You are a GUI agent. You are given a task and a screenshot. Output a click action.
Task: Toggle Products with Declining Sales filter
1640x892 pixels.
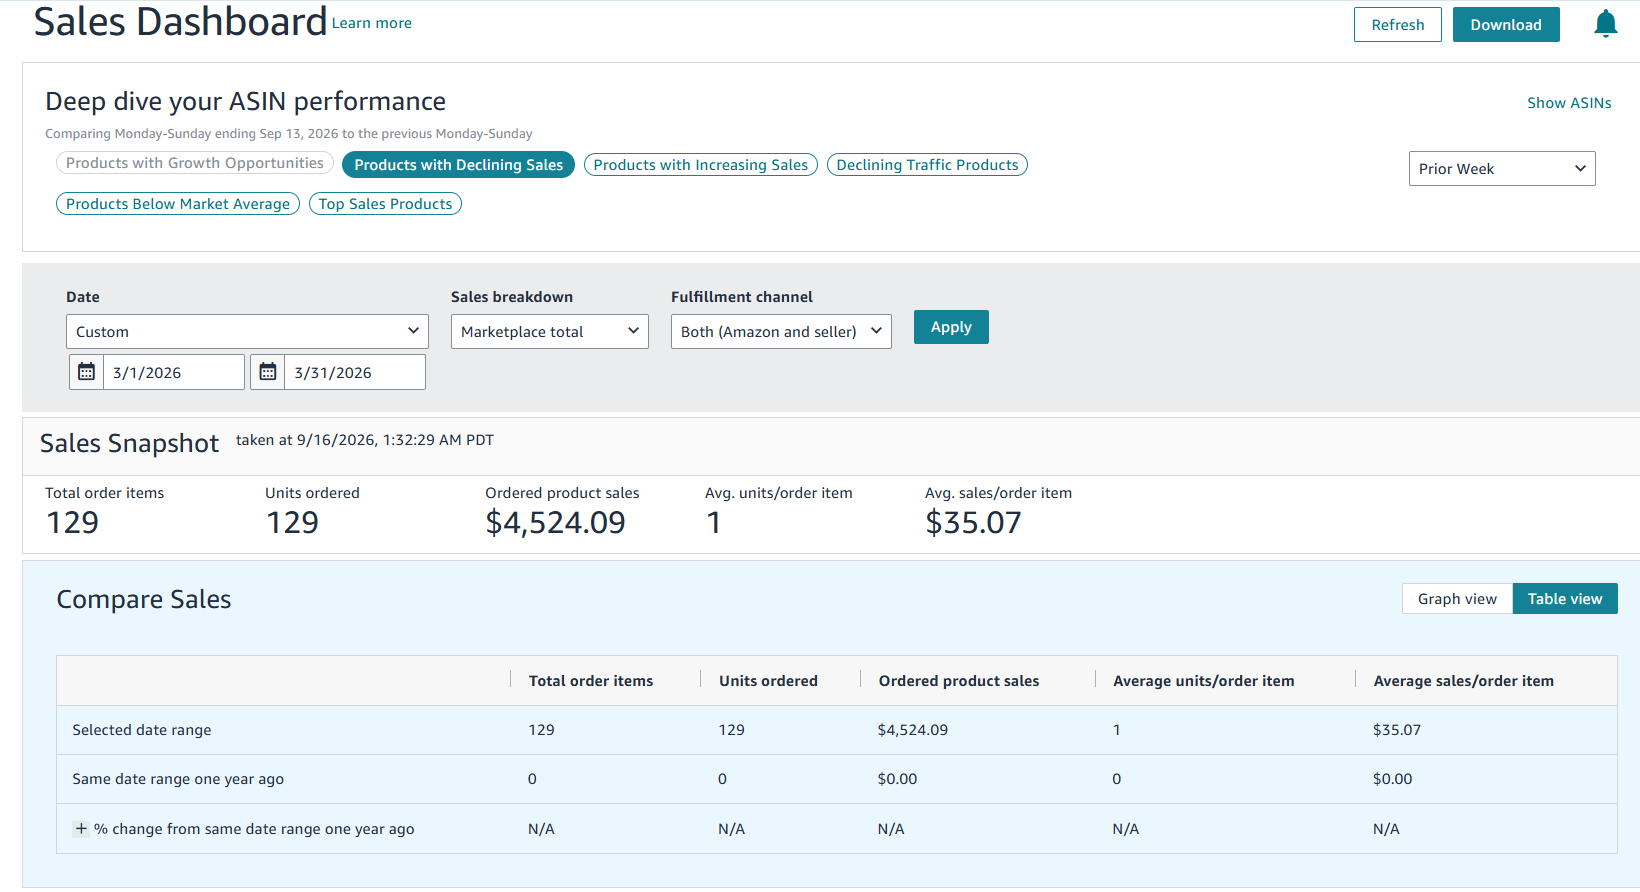[458, 165]
